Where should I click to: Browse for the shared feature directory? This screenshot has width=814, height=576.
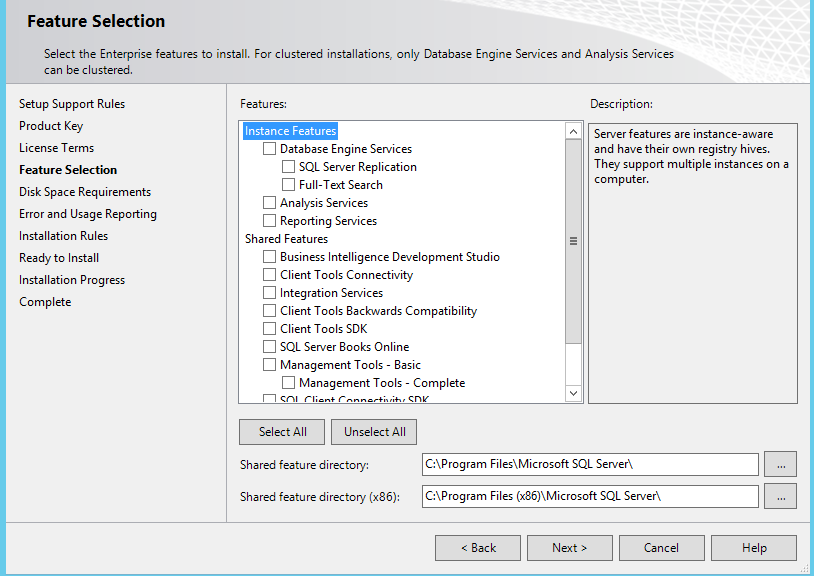click(x=780, y=464)
